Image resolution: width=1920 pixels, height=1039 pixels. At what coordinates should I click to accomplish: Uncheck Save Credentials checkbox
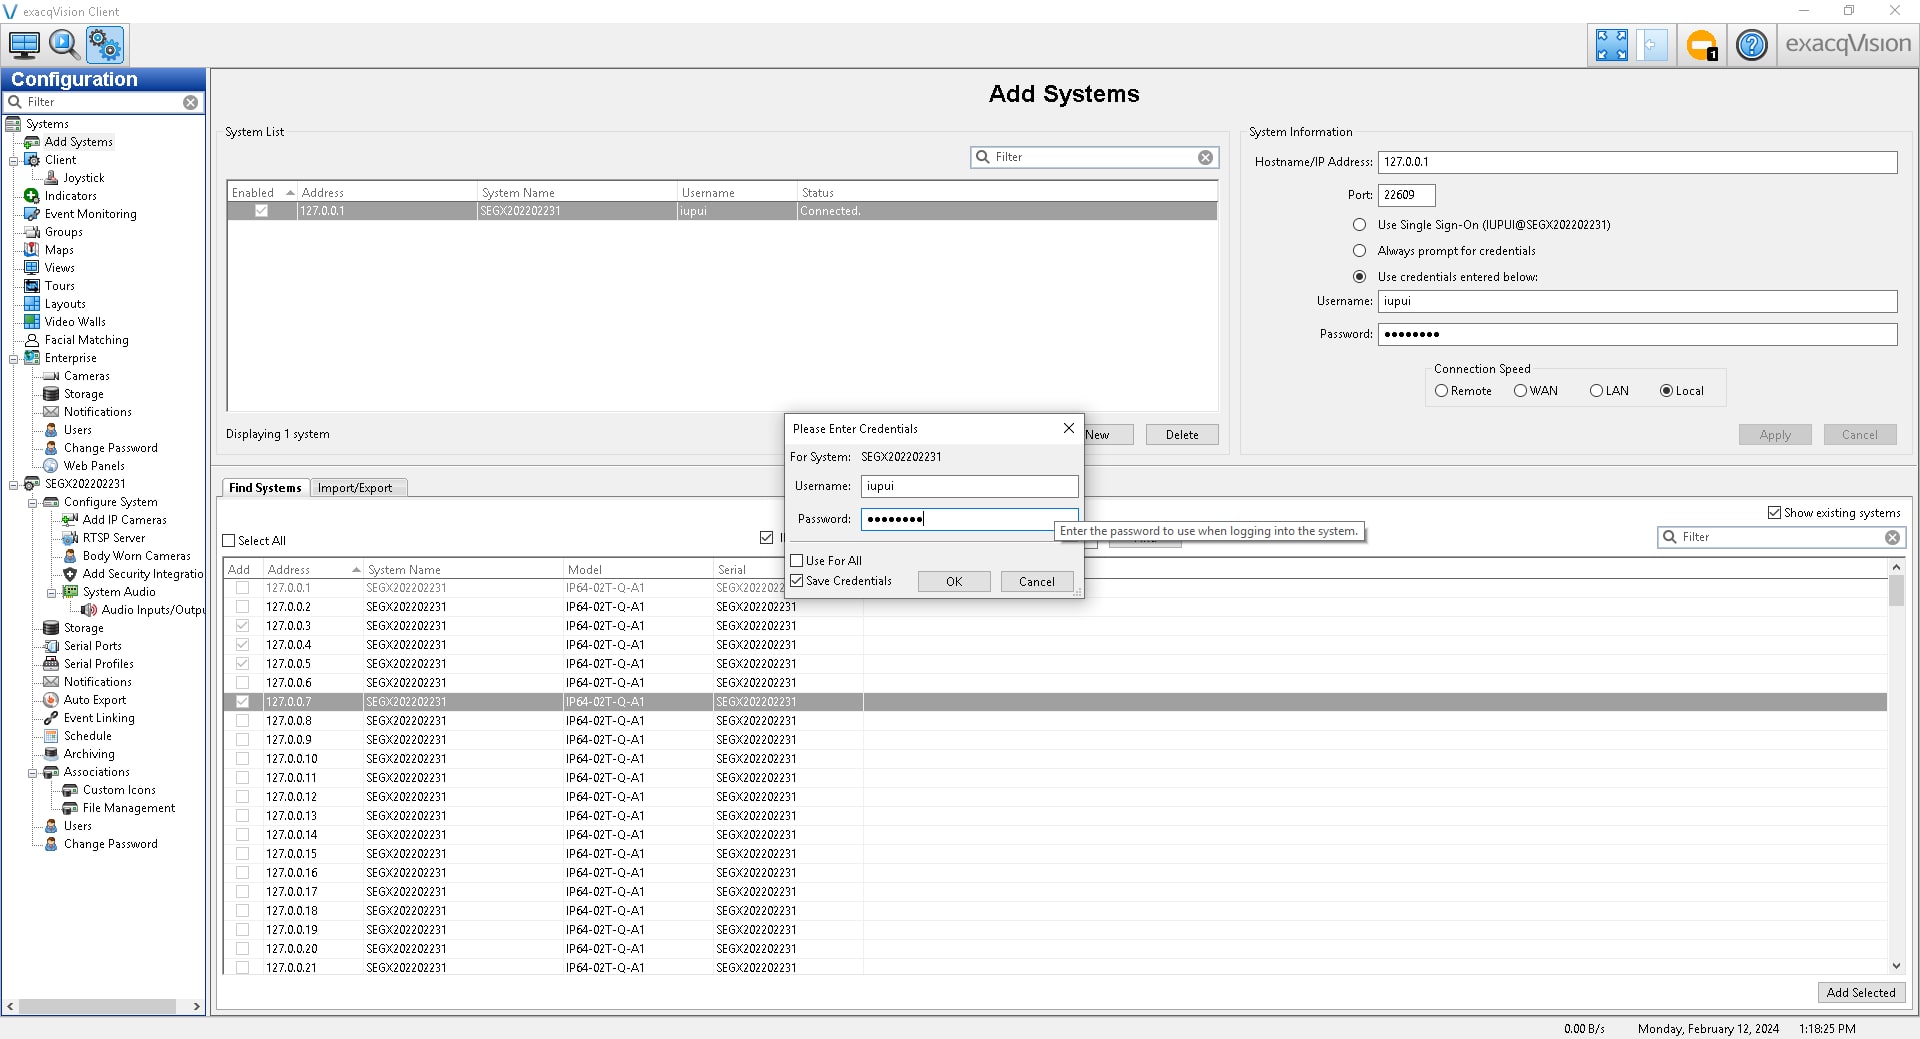[797, 581]
